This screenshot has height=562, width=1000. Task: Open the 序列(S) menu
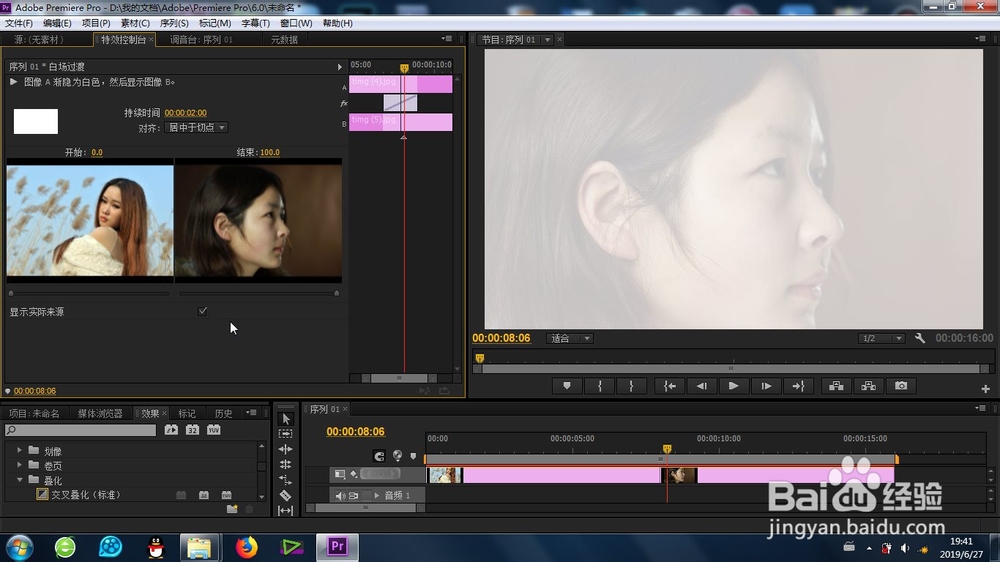point(174,23)
